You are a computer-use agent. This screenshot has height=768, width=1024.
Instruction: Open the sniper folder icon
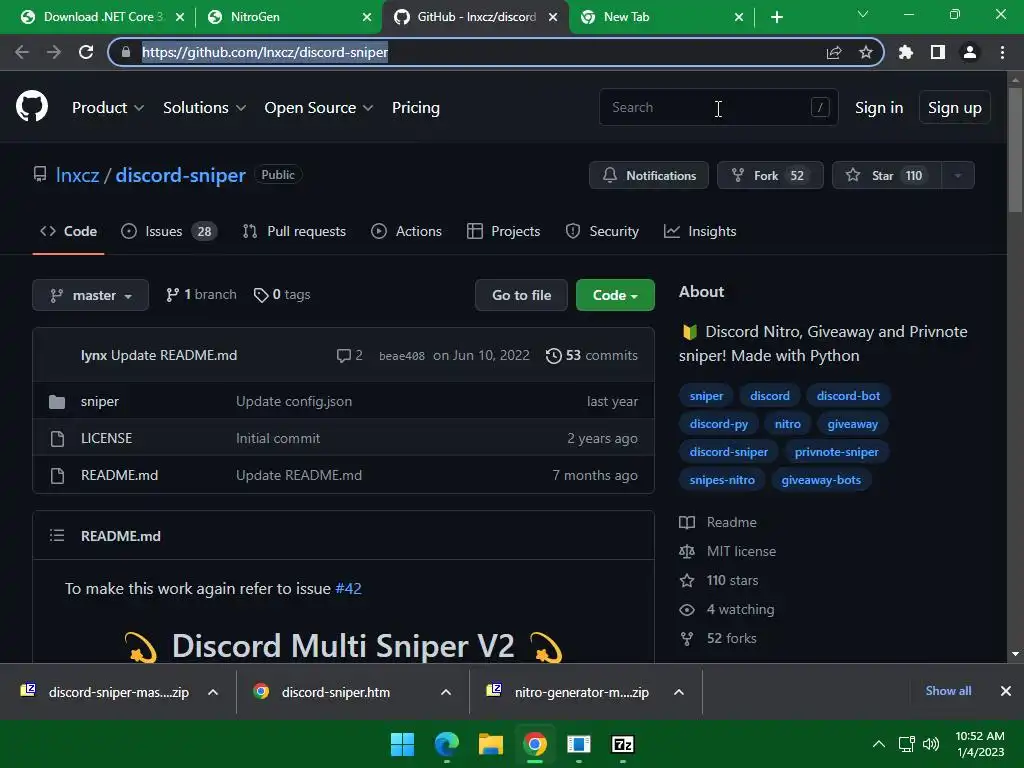(x=57, y=402)
